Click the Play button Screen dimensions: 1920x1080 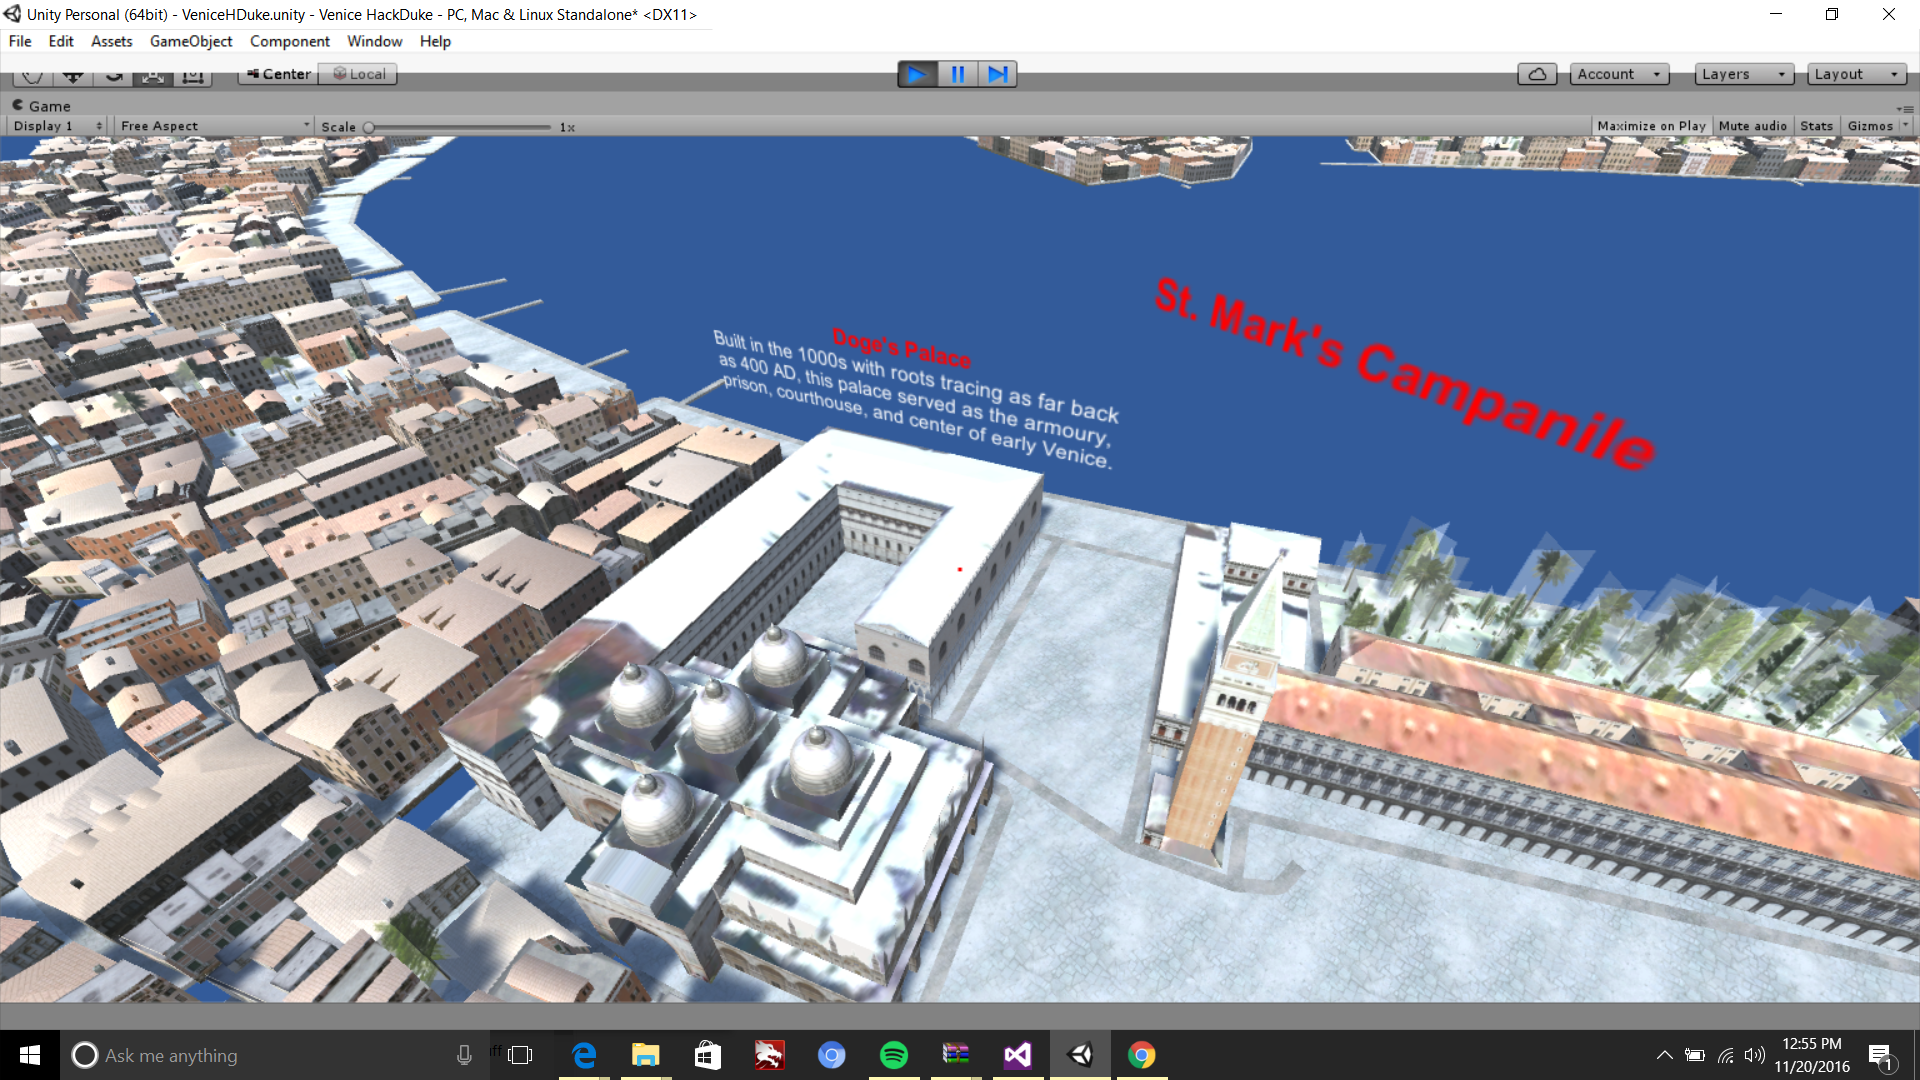(917, 74)
